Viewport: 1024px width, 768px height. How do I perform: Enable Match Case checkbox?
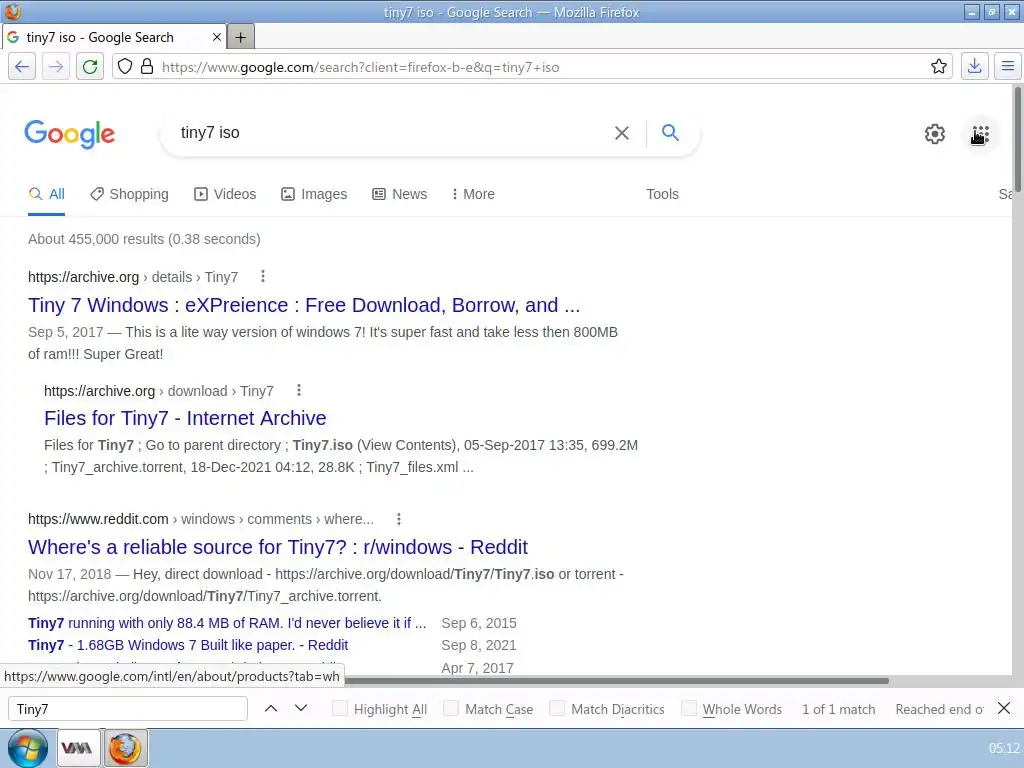point(451,709)
